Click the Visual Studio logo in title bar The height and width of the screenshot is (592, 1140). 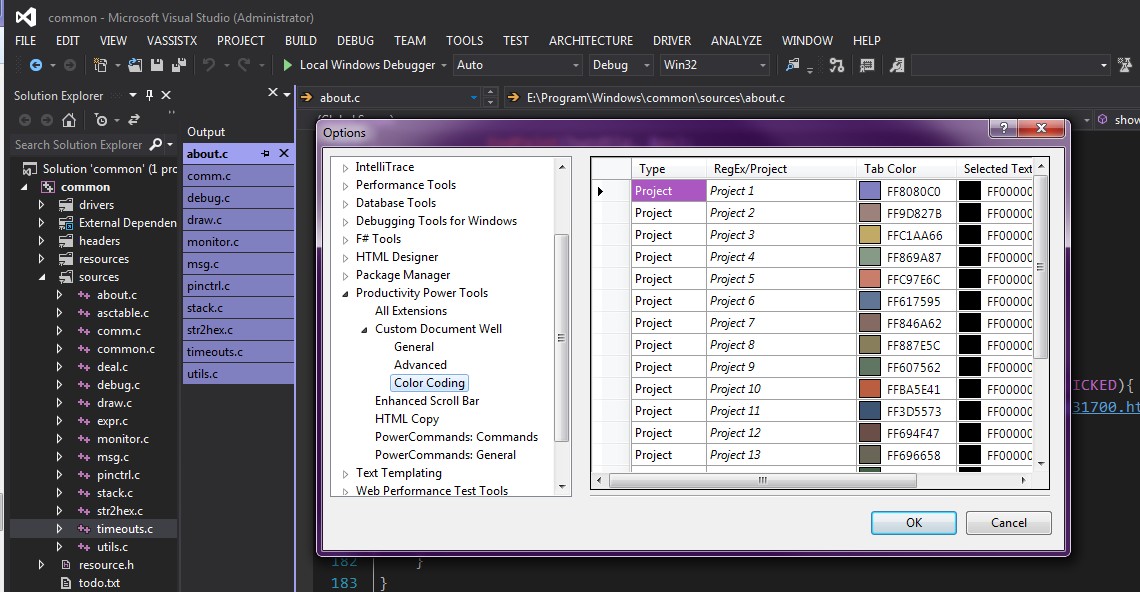[x=25, y=17]
